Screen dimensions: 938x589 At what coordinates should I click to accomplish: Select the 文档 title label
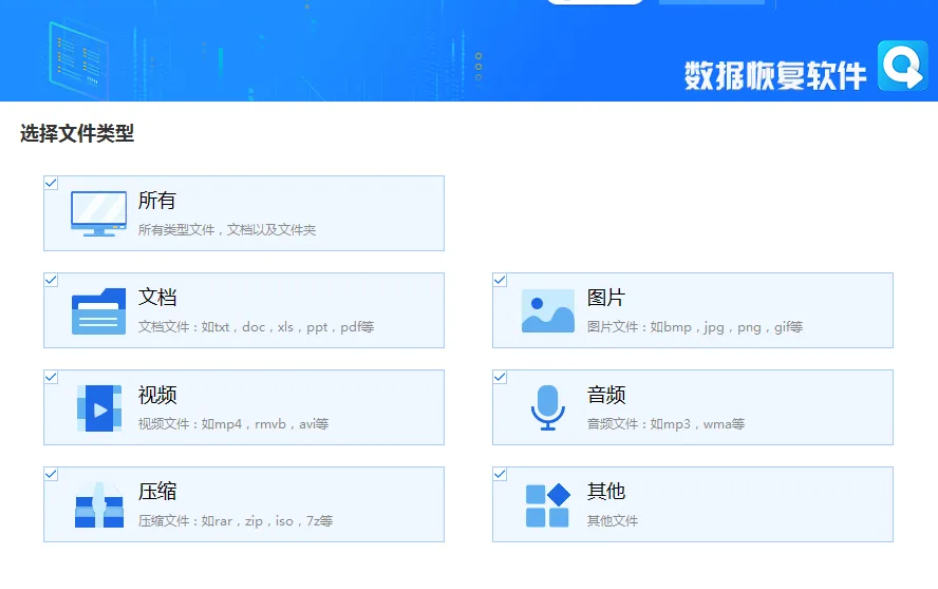coord(157,298)
